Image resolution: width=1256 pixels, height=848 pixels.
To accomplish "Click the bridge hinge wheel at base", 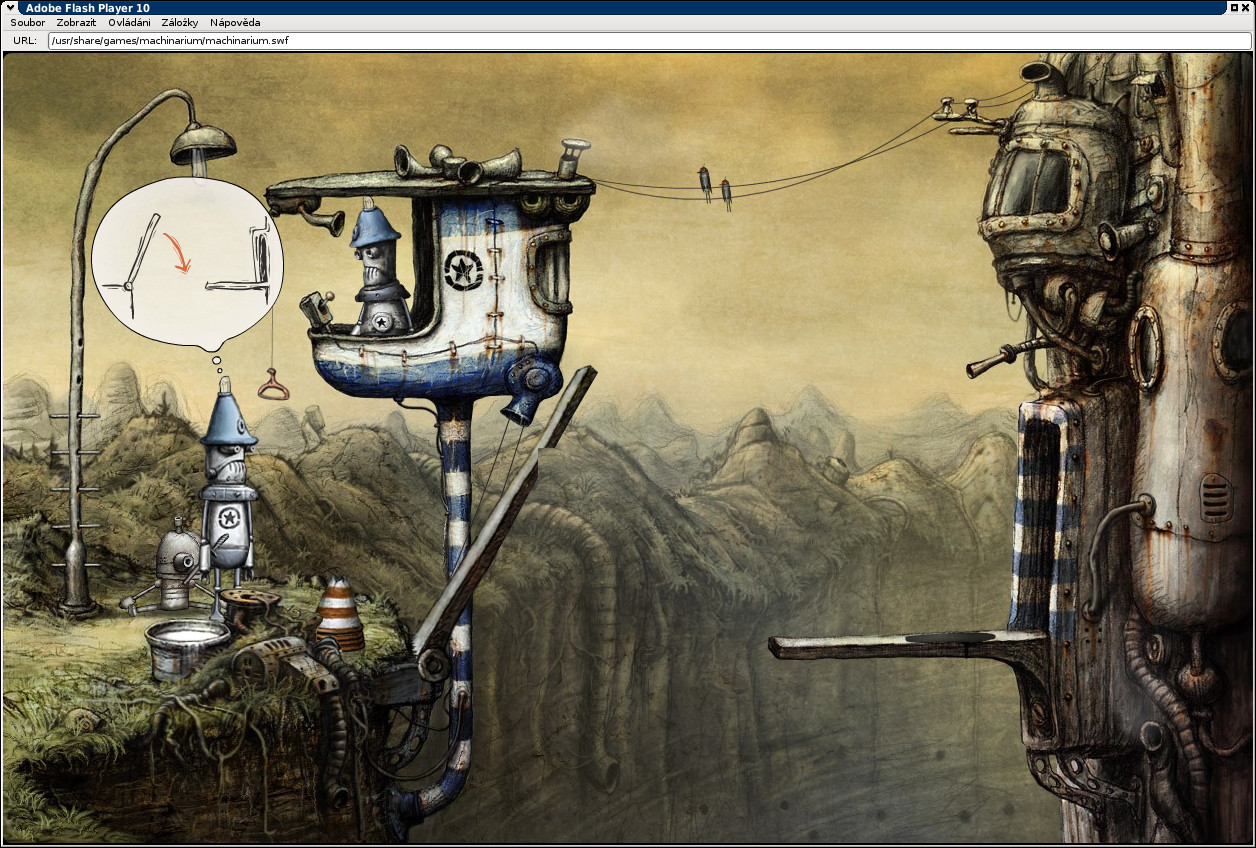I will click(432, 664).
